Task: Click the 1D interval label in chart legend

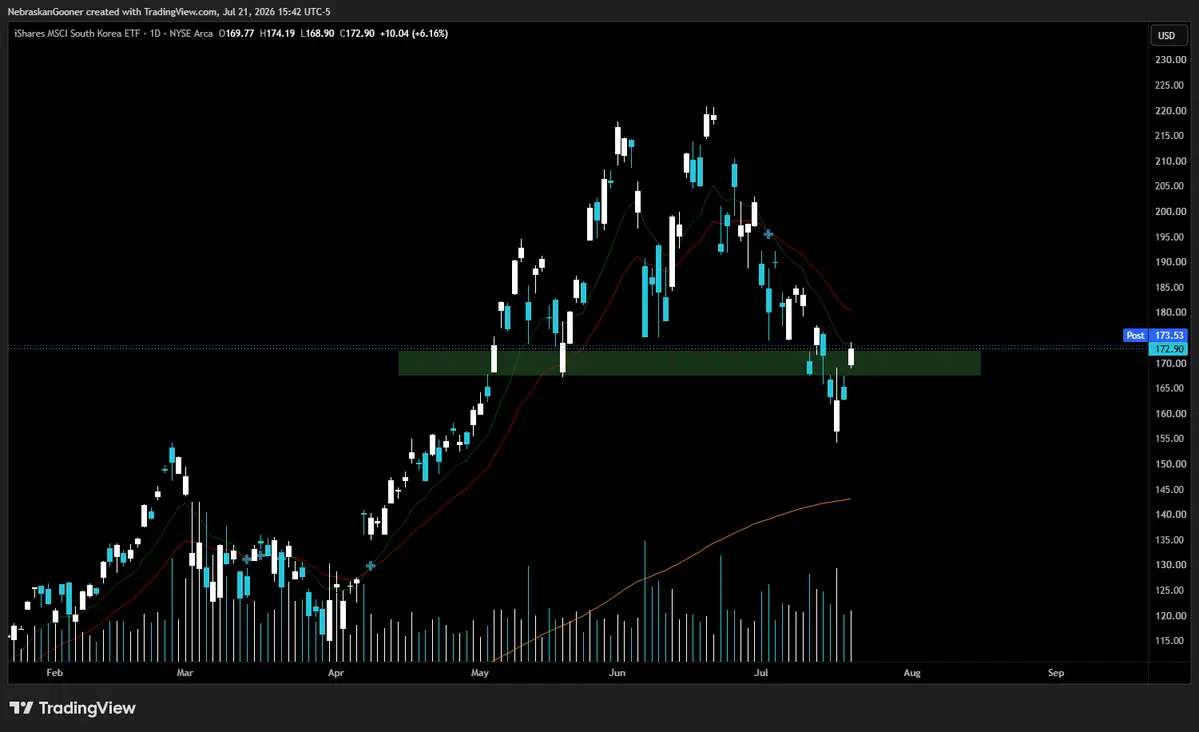Action: (x=155, y=34)
